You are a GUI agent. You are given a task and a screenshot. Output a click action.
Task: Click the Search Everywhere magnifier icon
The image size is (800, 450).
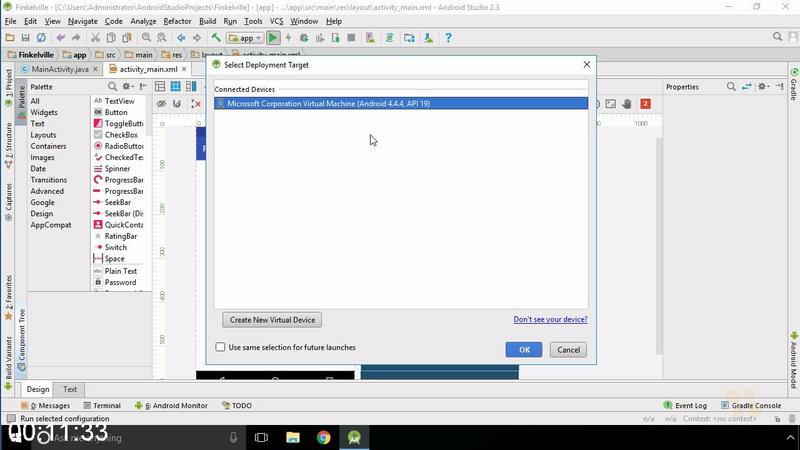[778, 37]
